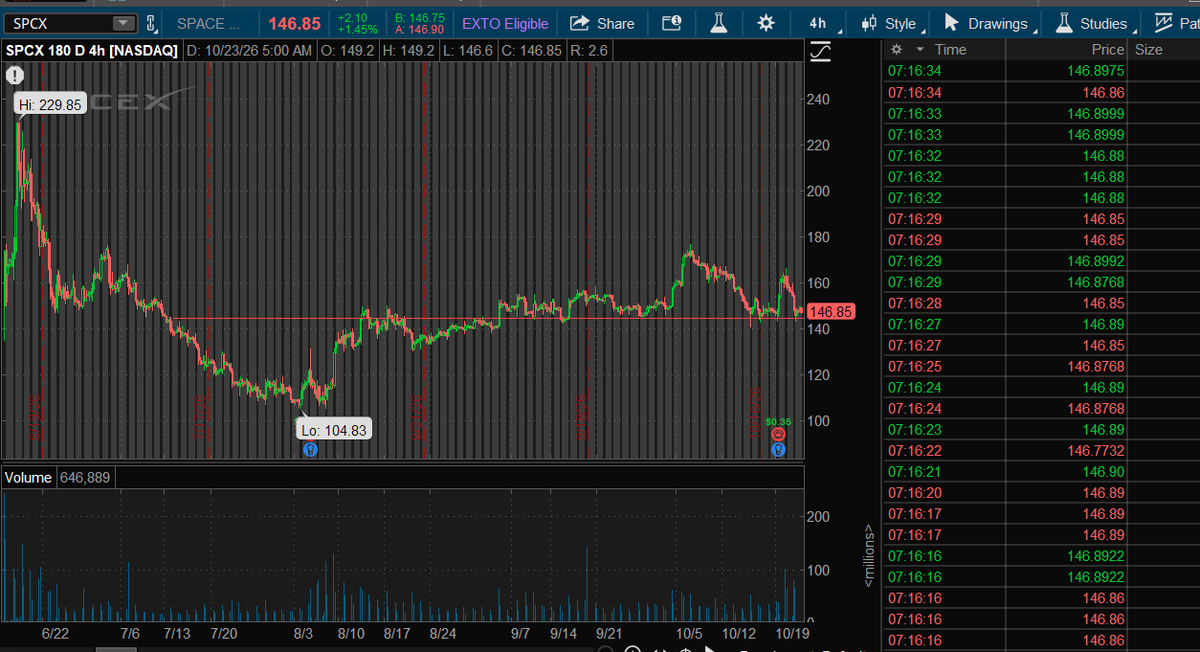Click the Hi: 229.85 price bubble
1200x652 pixels.
click(x=50, y=104)
